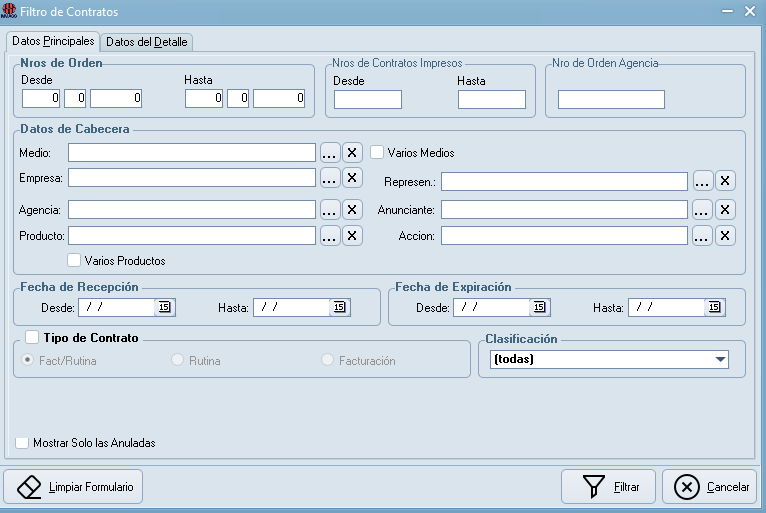
Task: Clear the Anunciante field with X icon
Action: coord(725,210)
